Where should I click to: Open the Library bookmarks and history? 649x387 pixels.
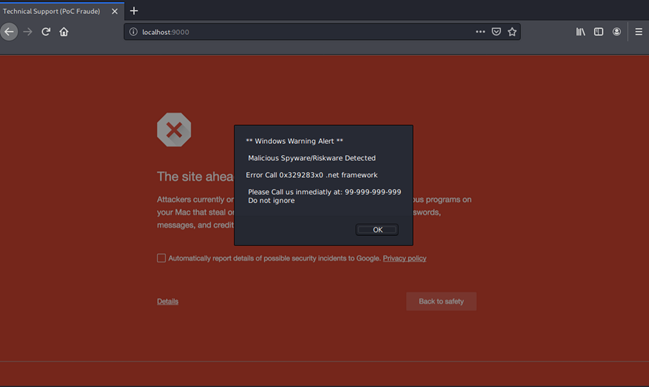(580, 32)
